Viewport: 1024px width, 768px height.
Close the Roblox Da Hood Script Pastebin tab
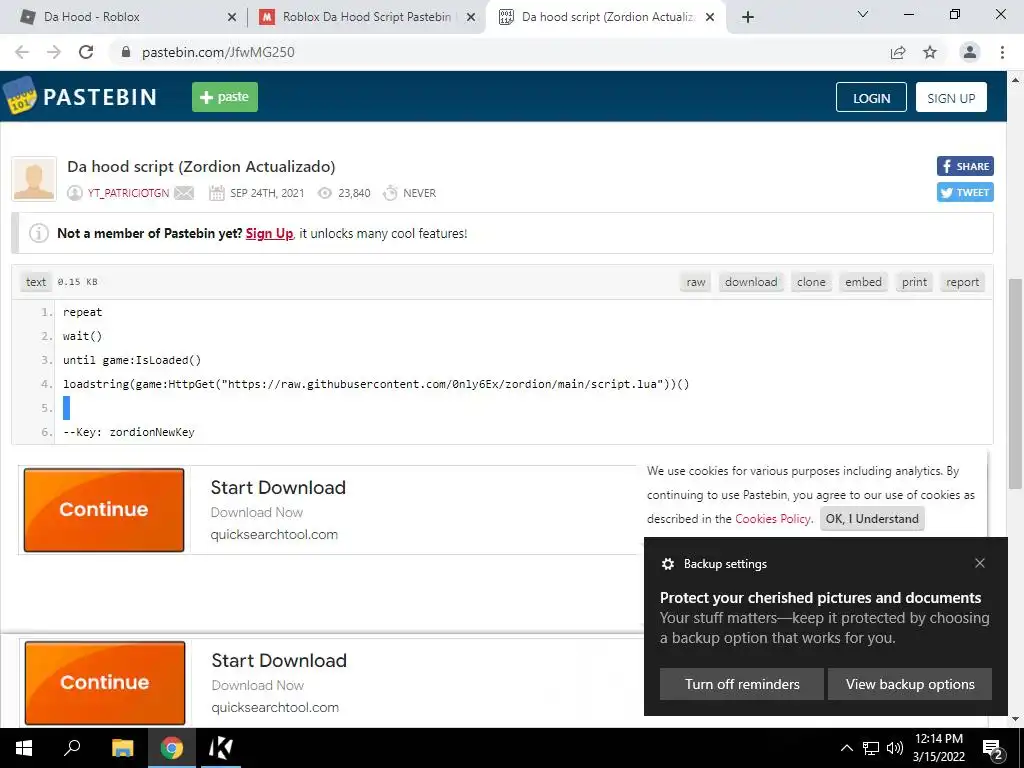coord(471,18)
